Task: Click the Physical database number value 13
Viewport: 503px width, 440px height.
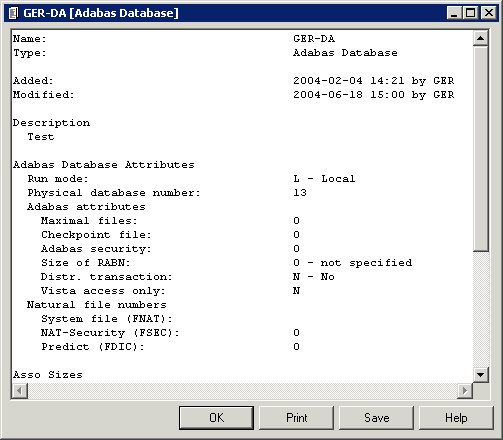Action: point(300,193)
